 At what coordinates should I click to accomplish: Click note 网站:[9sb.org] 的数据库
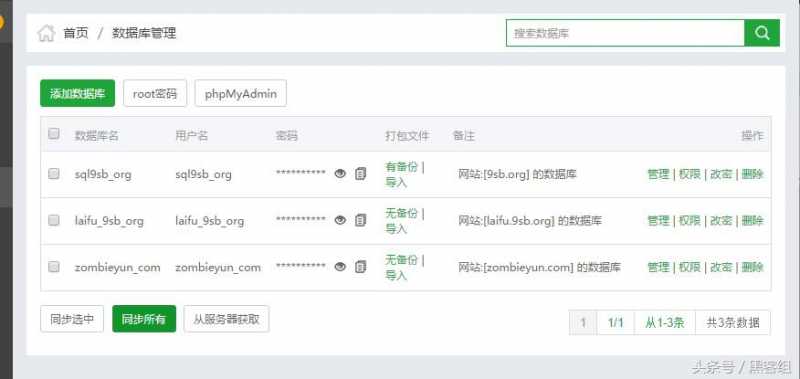[x=517, y=174]
